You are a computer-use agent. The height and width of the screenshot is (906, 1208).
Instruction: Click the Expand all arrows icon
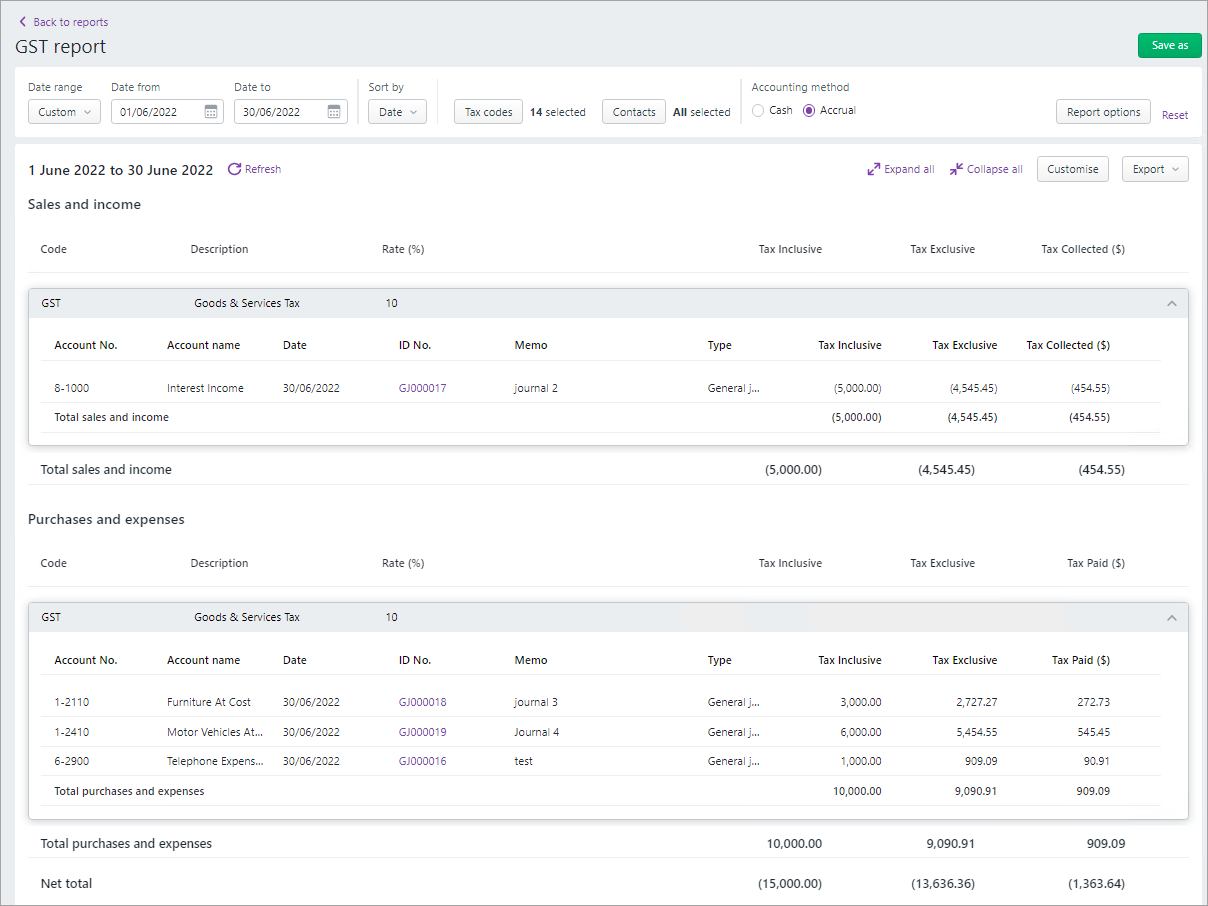click(873, 169)
